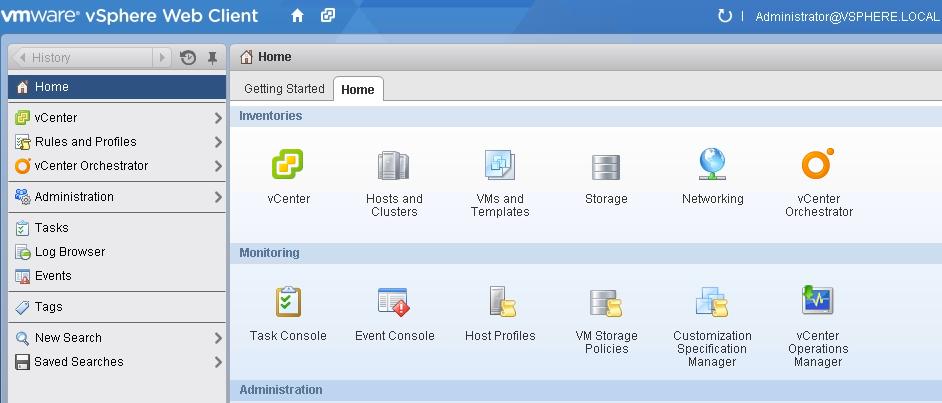942x403 pixels.
Task: Click the History label in navigator
Action: click(51, 58)
